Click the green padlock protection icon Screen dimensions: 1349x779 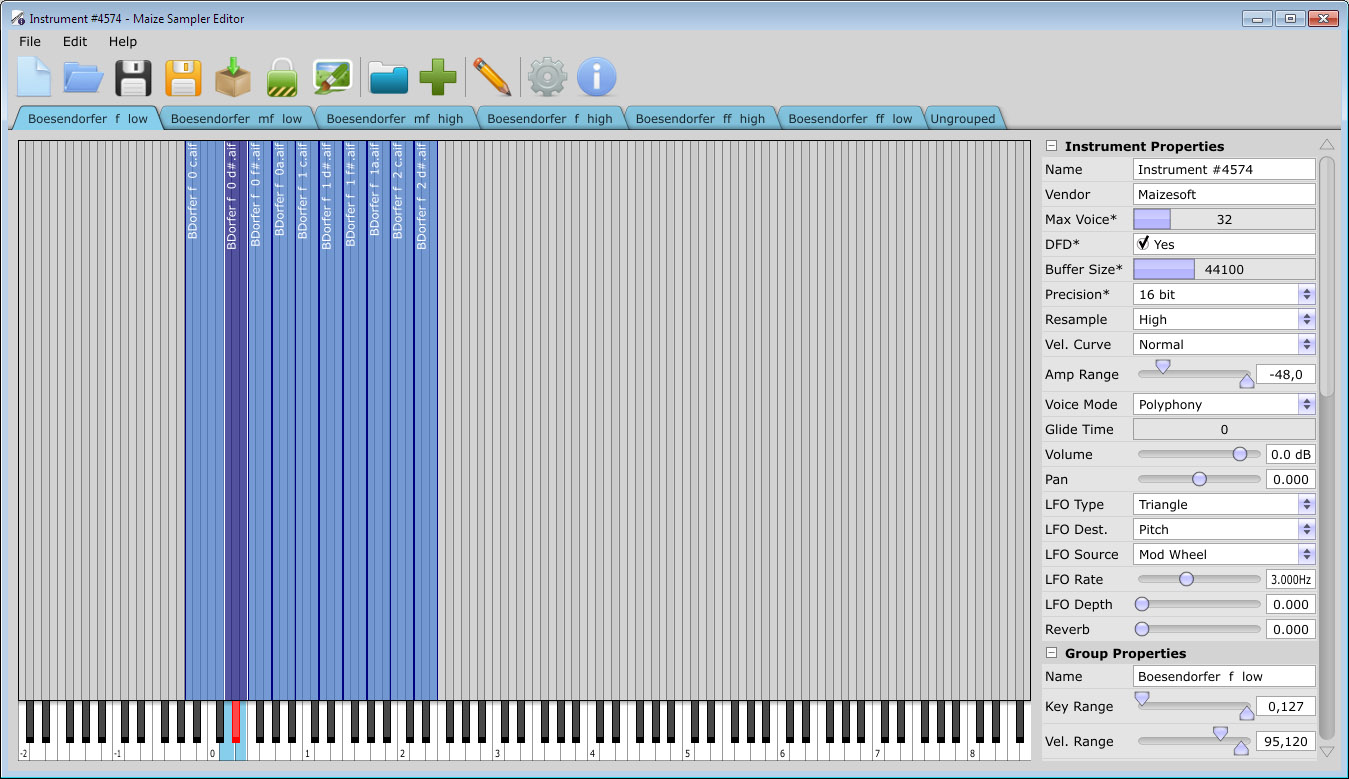pyautogui.click(x=283, y=76)
